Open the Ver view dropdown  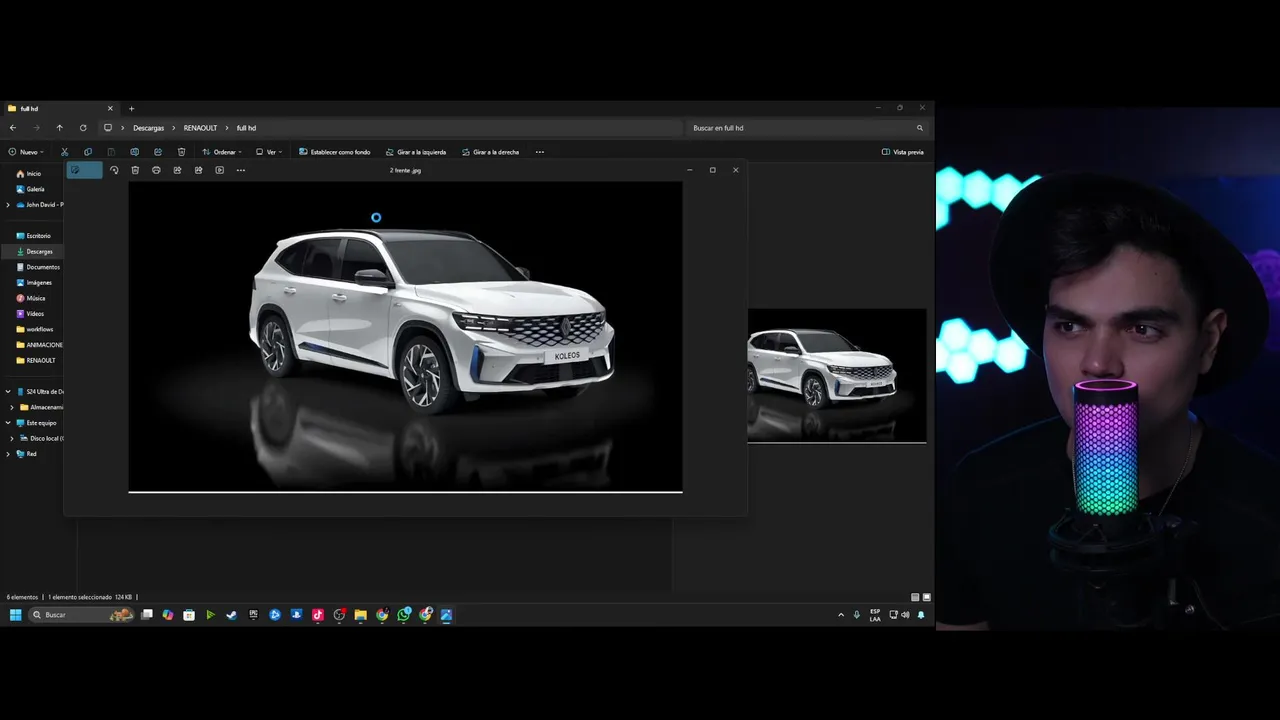point(269,152)
